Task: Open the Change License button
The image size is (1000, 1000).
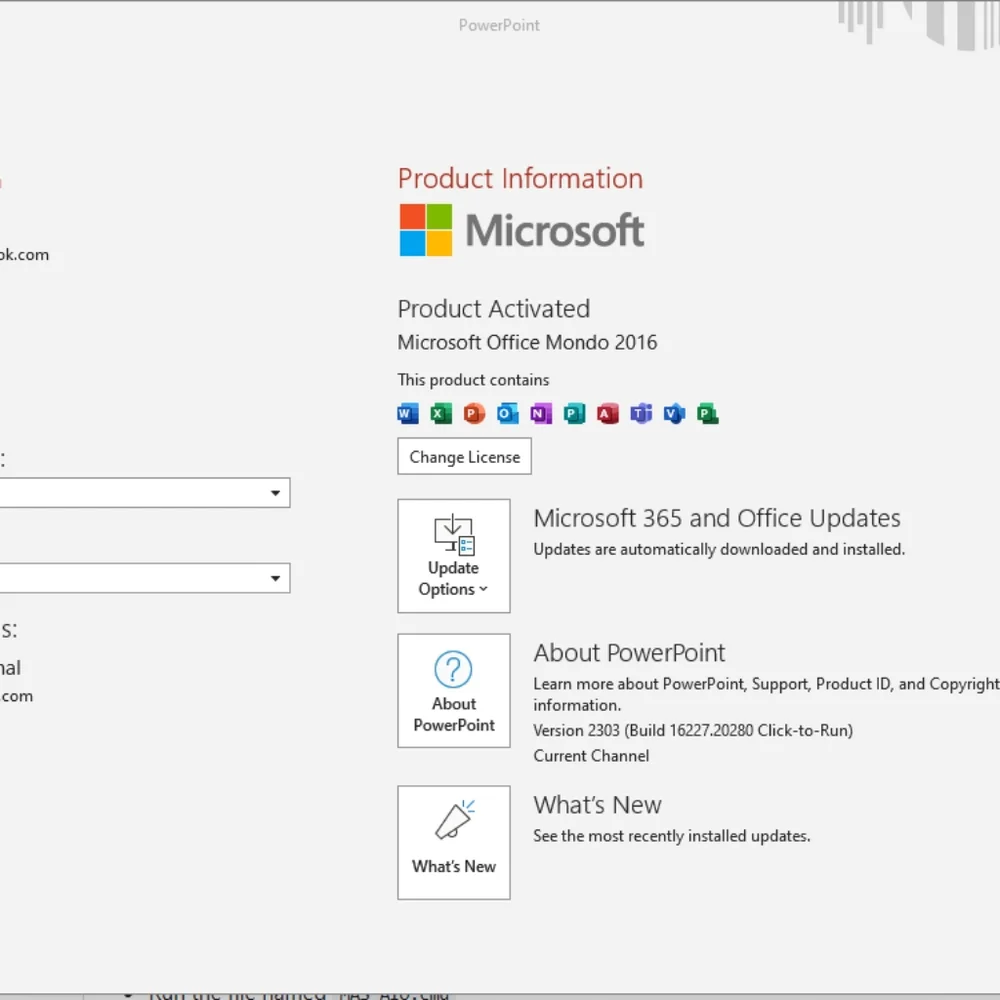Action: pyautogui.click(x=464, y=456)
